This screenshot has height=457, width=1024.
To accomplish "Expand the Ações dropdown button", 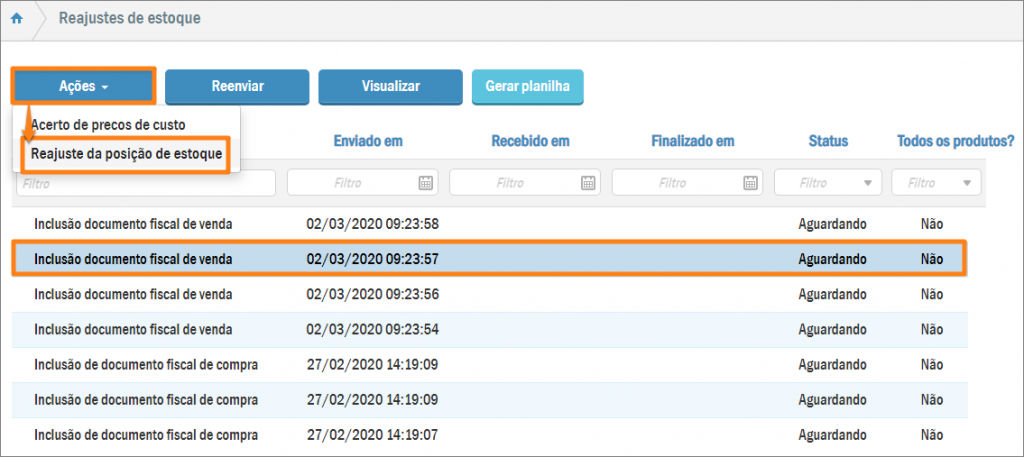I will (x=83, y=87).
